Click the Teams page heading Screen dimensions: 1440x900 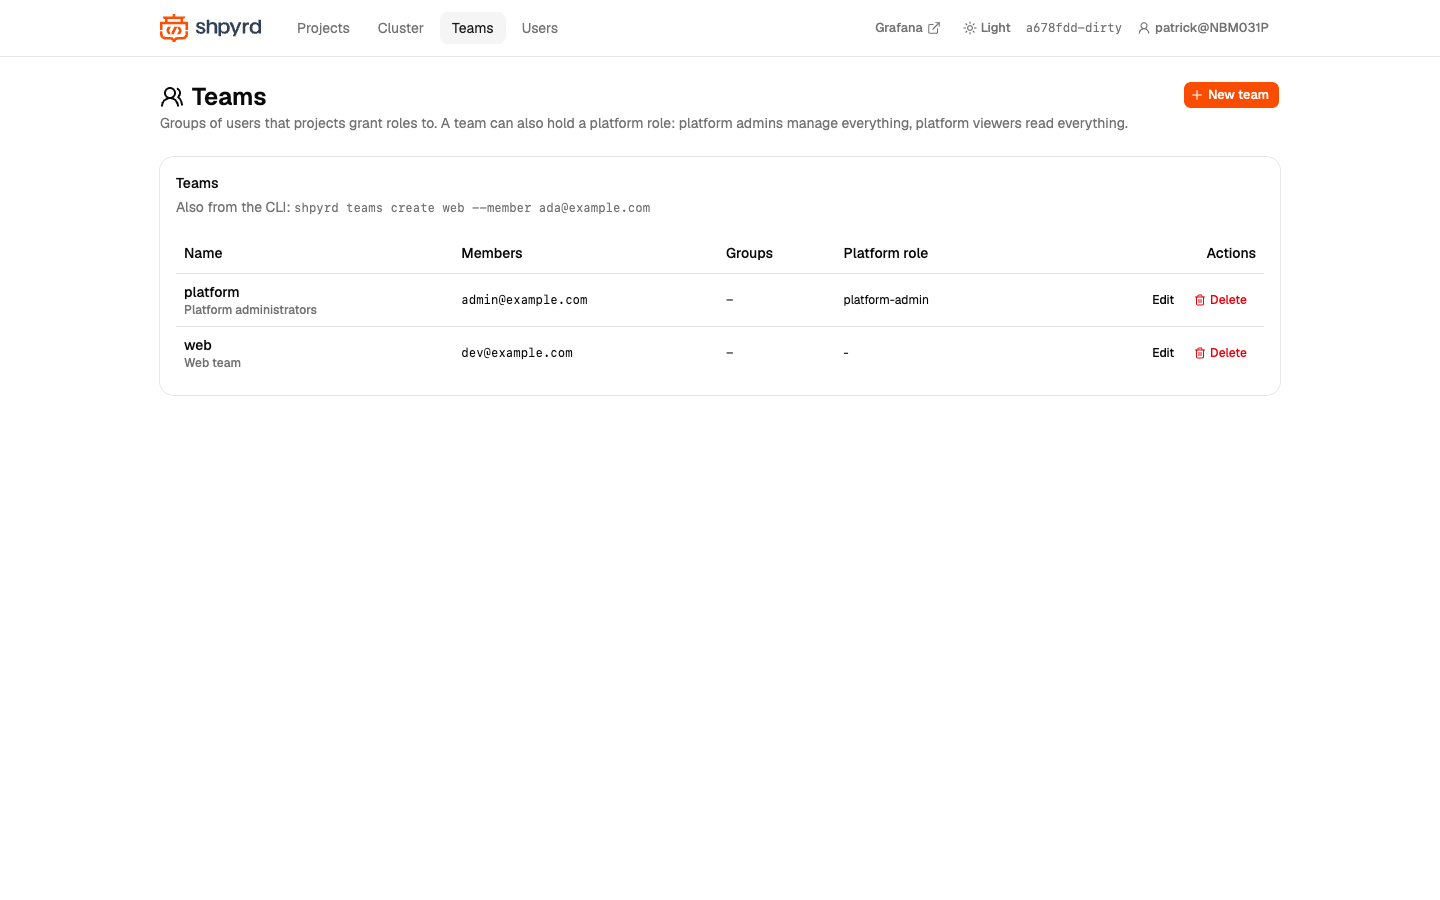click(x=229, y=97)
